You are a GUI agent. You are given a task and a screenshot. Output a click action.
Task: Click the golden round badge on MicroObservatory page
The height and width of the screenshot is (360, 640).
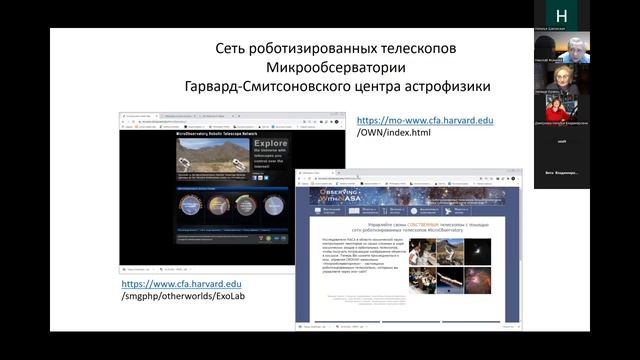point(219,205)
